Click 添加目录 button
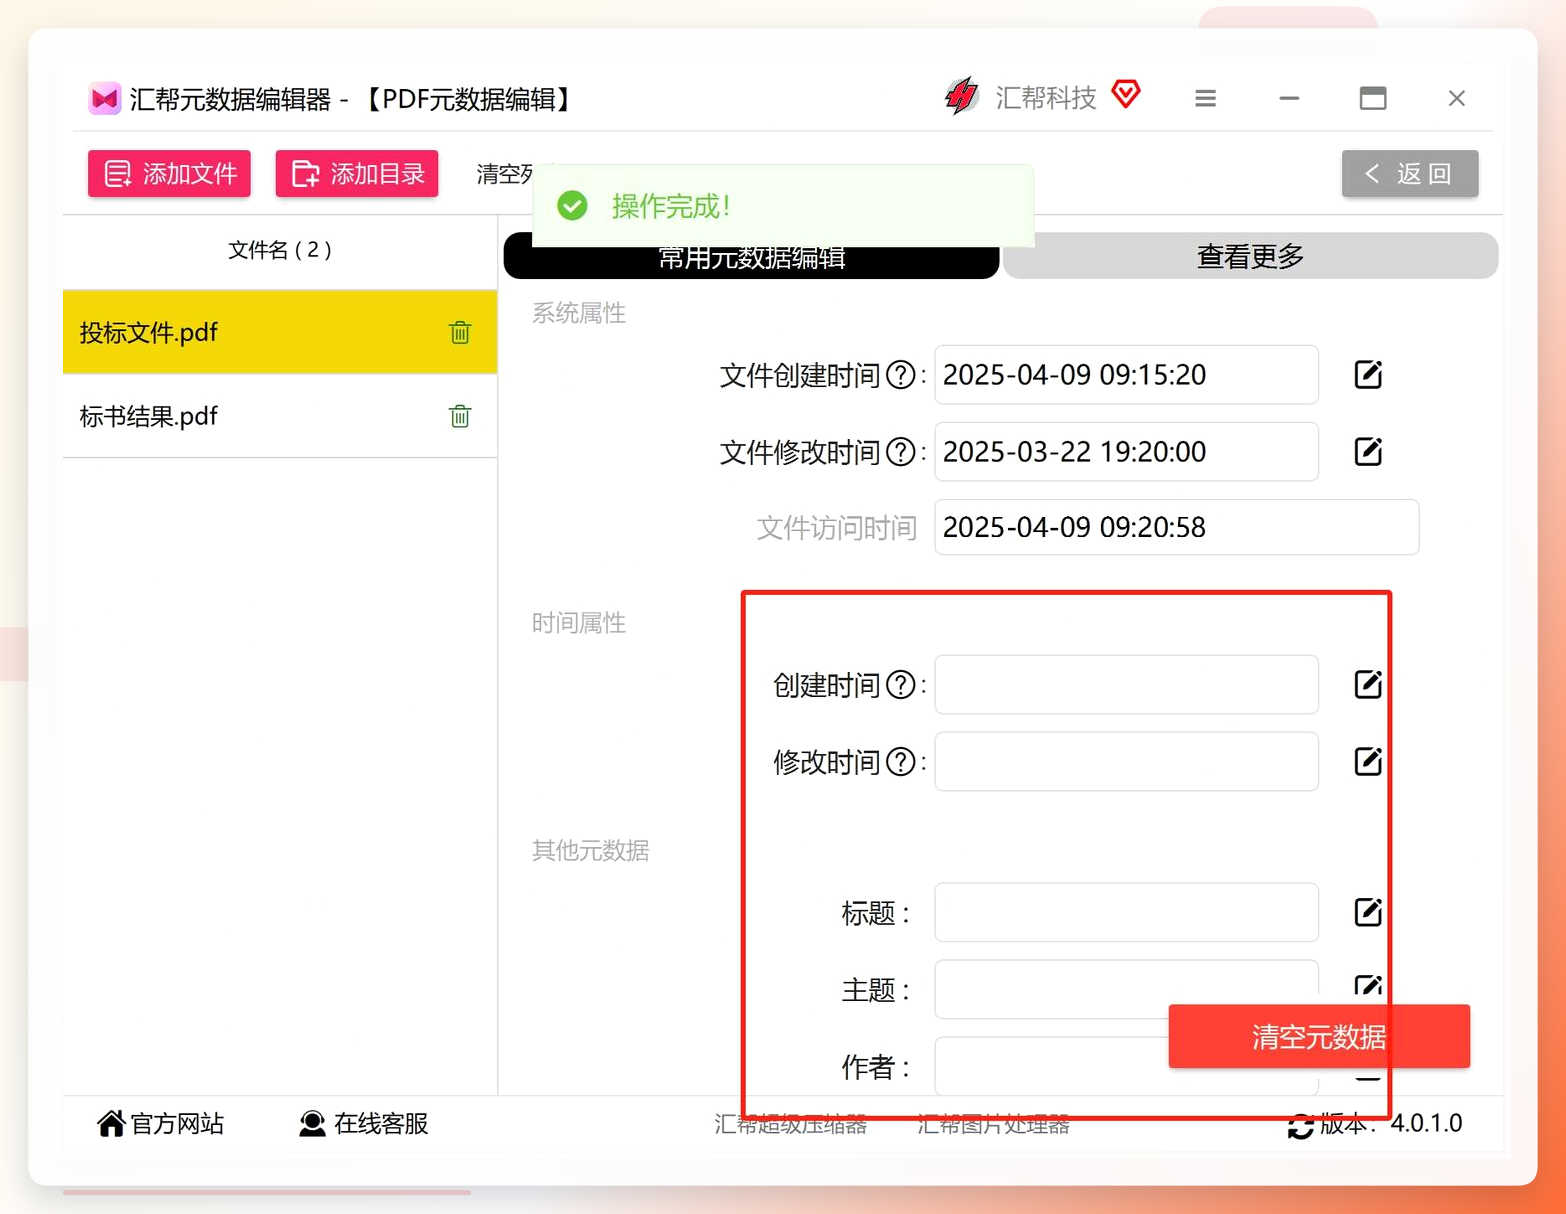The width and height of the screenshot is (1566, 1214). point(357,174)
